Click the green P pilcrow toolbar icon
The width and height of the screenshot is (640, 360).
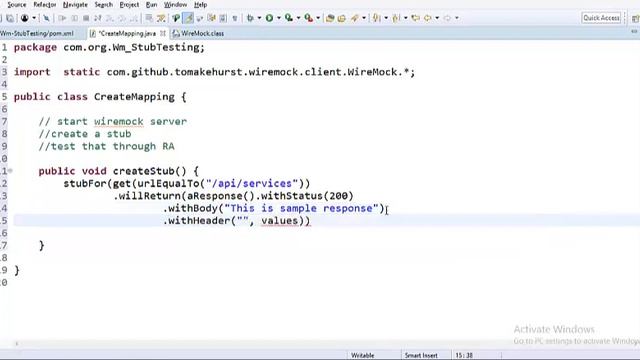176,18
